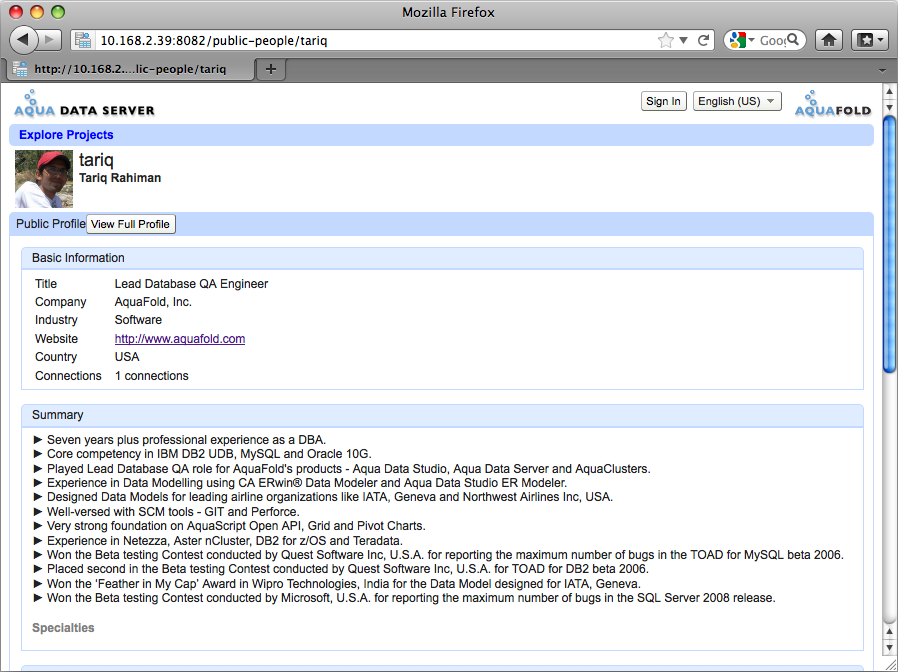Click the Sign In button
This screenshot has width=898, height=672.
(663, 101)
